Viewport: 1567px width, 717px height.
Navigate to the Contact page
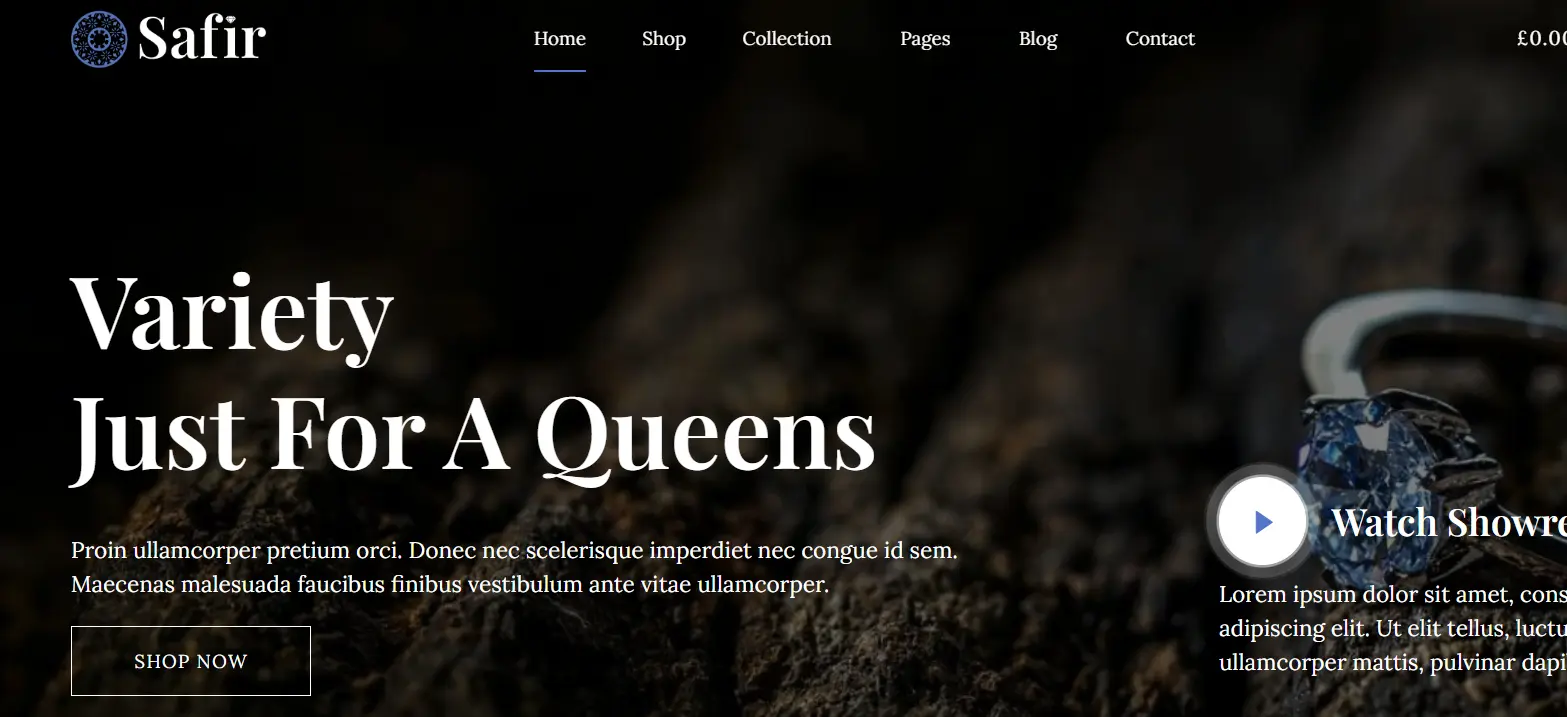[1159, 39]
